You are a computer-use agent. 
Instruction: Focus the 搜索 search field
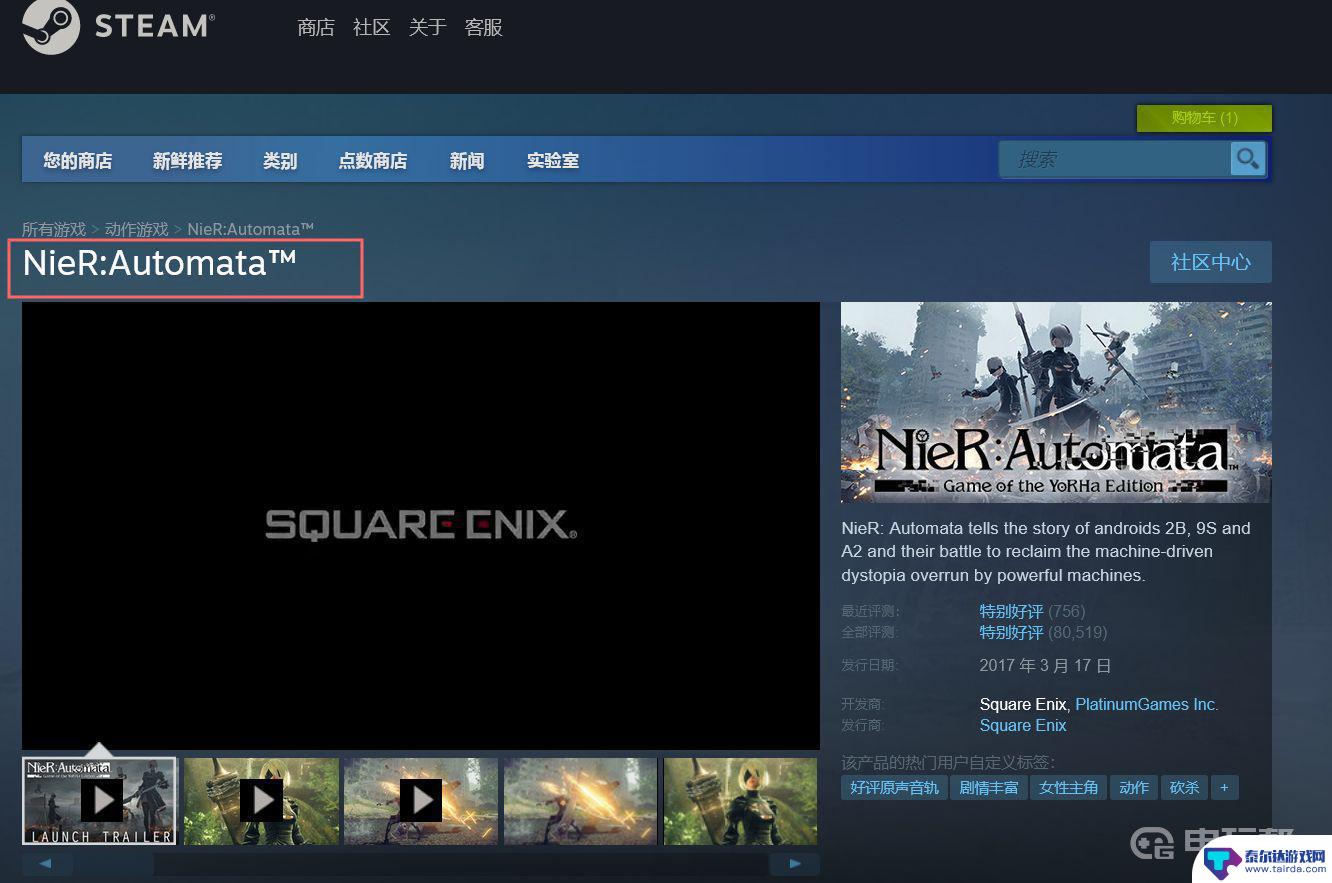(1115, 159)
